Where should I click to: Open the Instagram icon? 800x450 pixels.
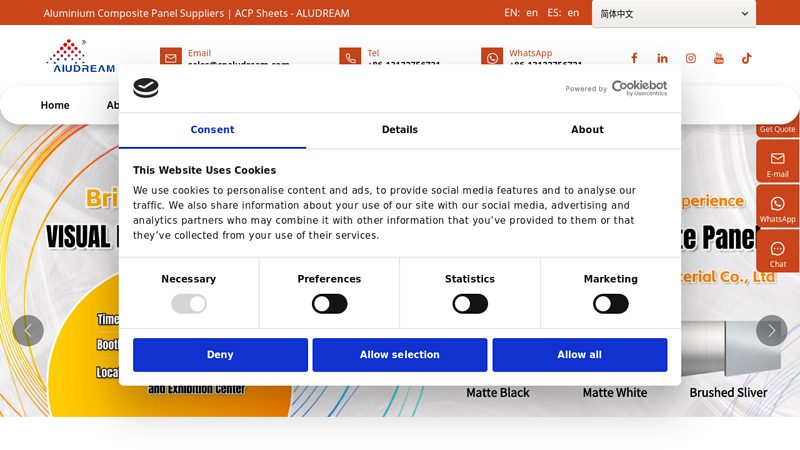tap(691, 58)
